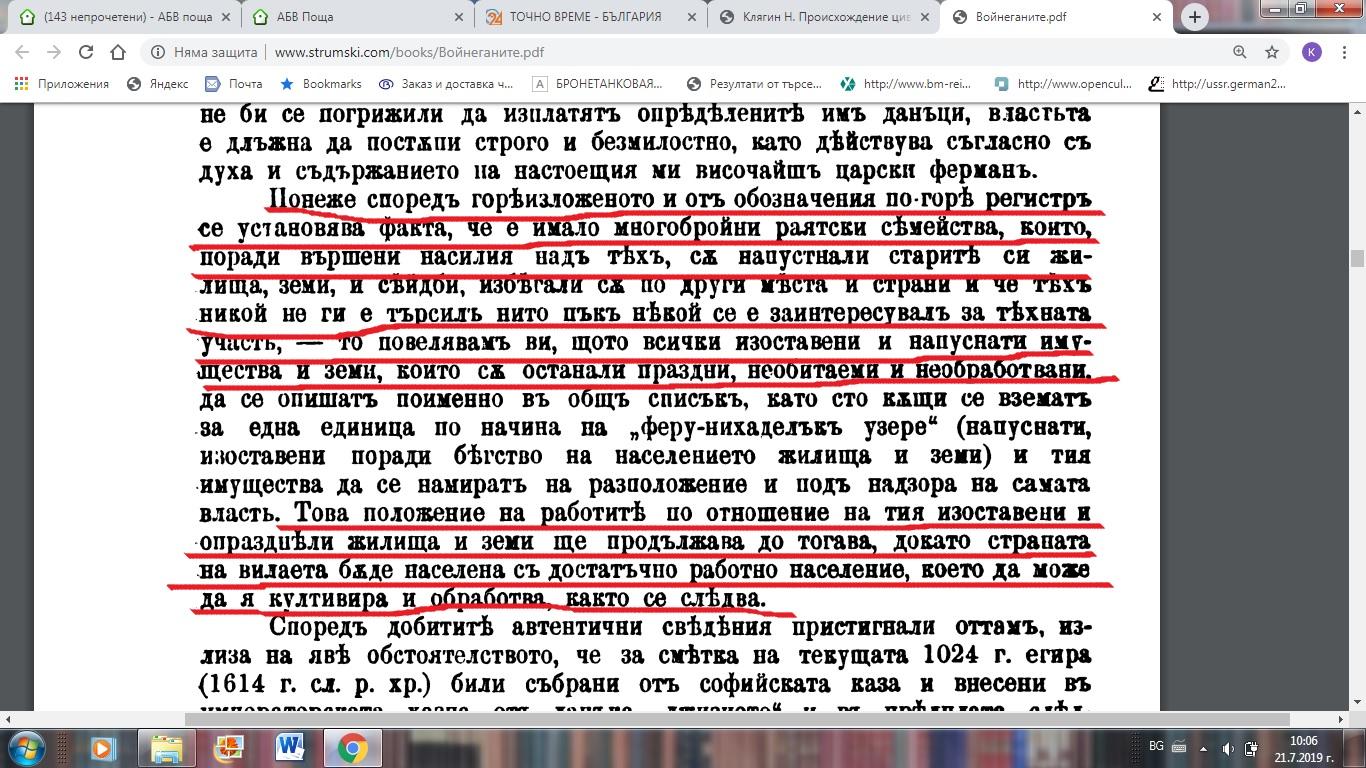Open Chrome's three-dot menu
The height and width of the screenshot is (768, 1366).
(1345, 52)
